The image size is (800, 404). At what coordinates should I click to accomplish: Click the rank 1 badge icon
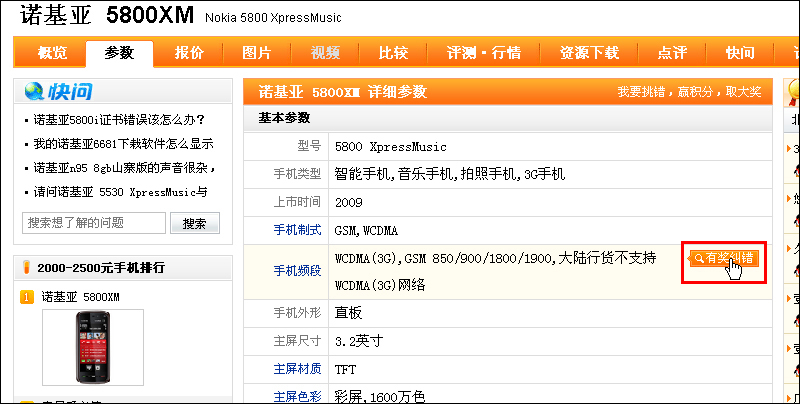[x=27, y=297]
